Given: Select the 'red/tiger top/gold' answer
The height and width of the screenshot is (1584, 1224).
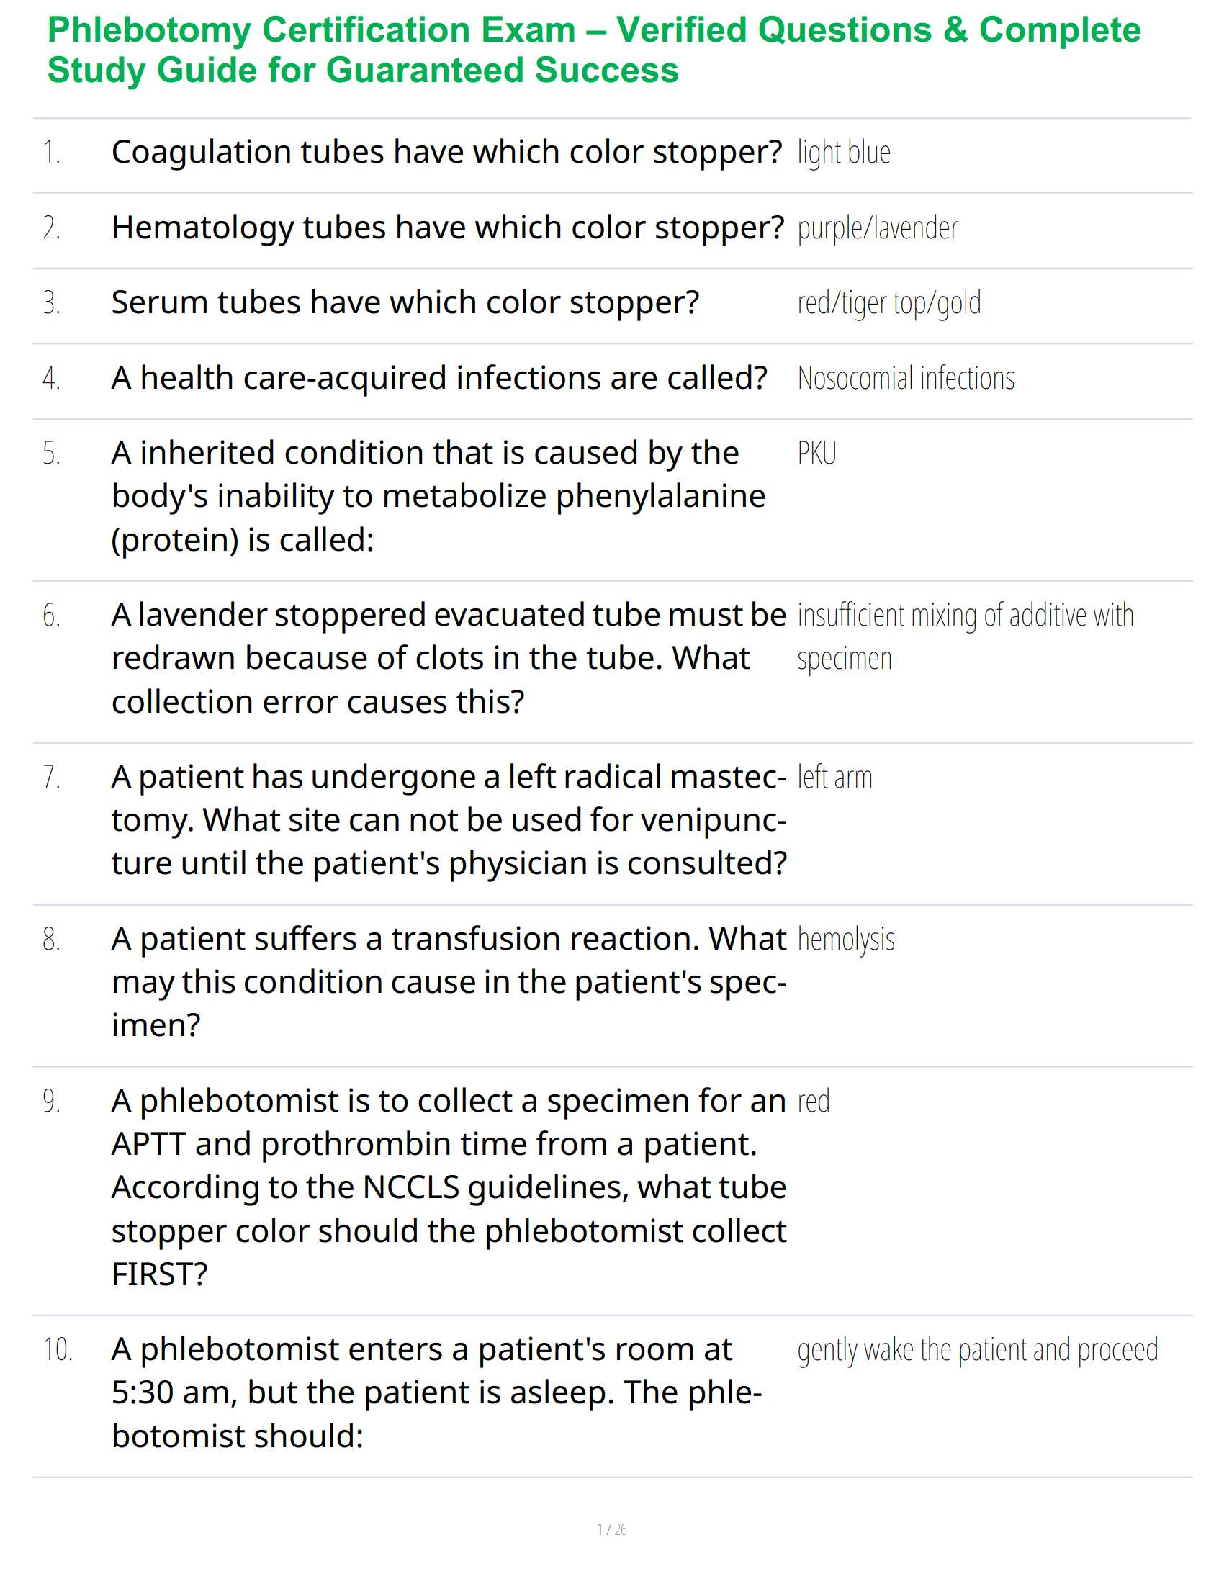Looking at the screenshot, I should coord(888,303).
